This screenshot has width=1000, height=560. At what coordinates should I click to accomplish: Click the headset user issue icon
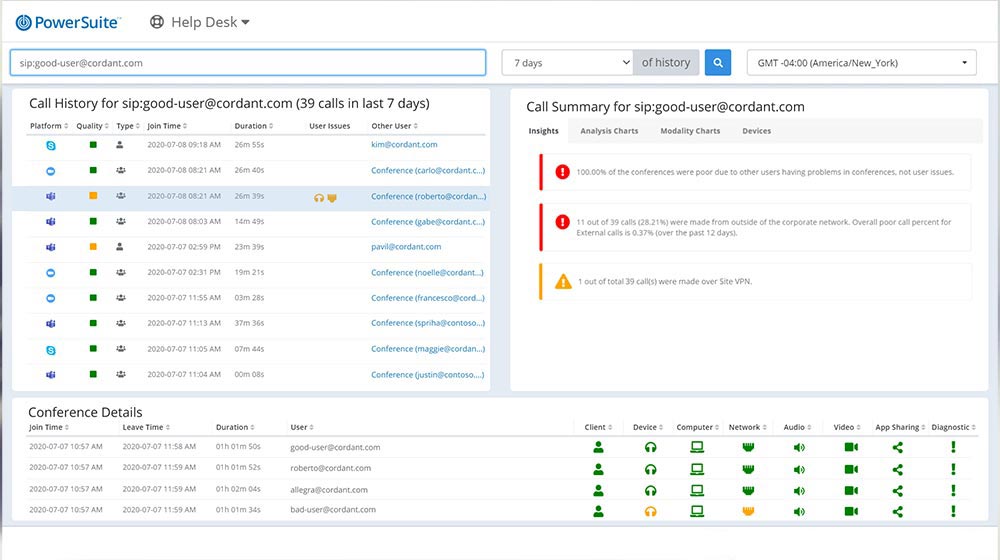tap(319, 197)
